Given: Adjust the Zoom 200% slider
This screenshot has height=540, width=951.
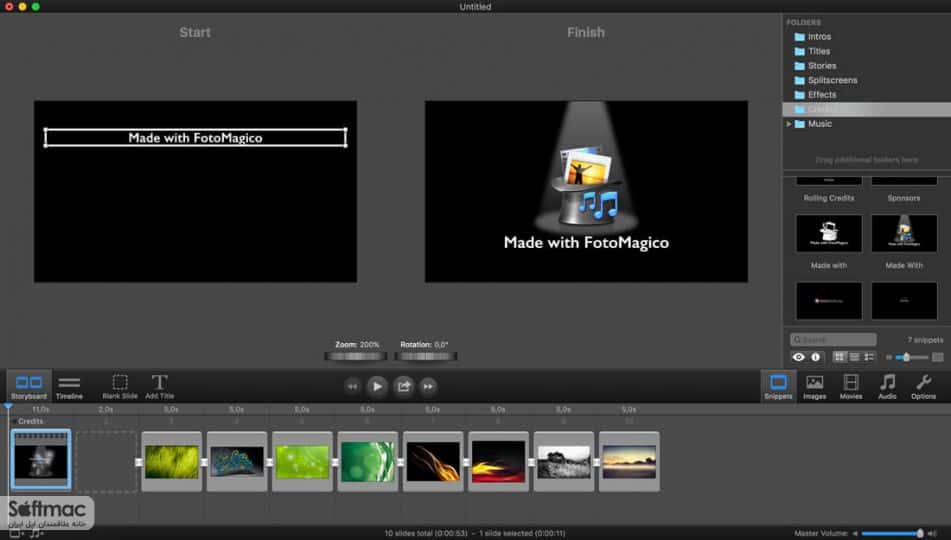Looking at the screenshot, I should pyautogui.click(x=355, y=356).
